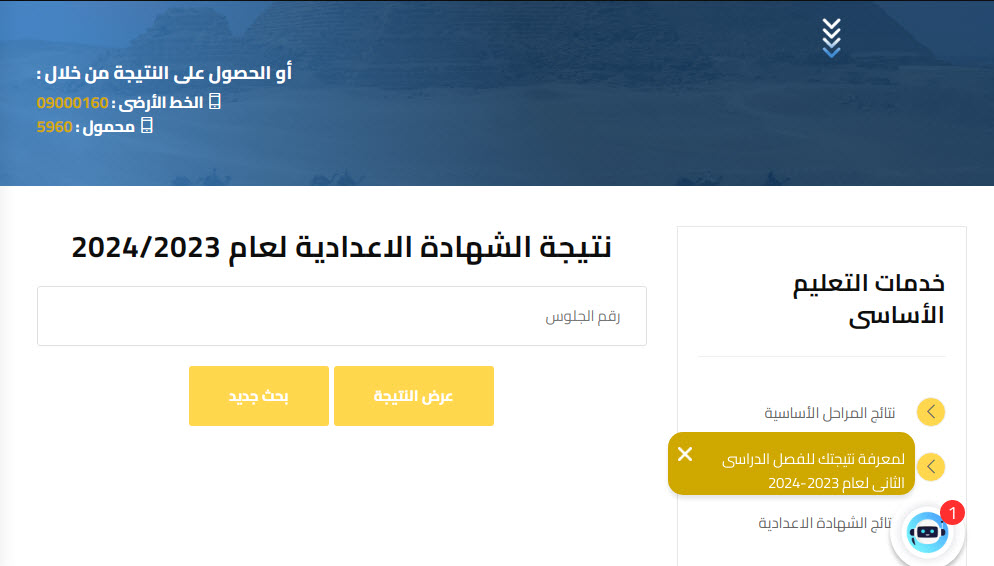The image size is (994, 566).
Task: Open نتائج المراحل الأساسية menu item
Action: (829, 413)
